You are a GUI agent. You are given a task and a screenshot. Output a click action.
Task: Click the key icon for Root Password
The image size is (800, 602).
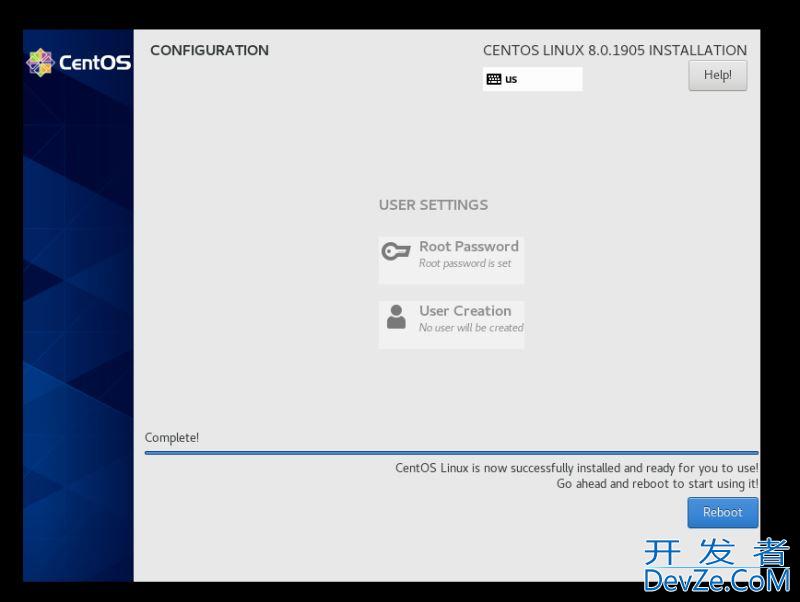(396, 251)
